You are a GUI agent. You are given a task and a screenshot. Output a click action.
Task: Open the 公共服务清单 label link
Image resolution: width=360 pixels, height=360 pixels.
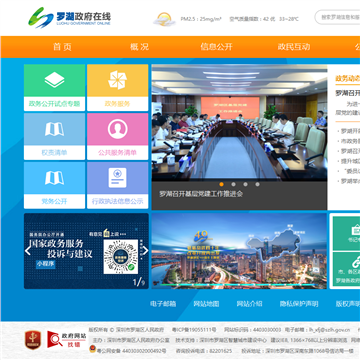tap(117, 153)
